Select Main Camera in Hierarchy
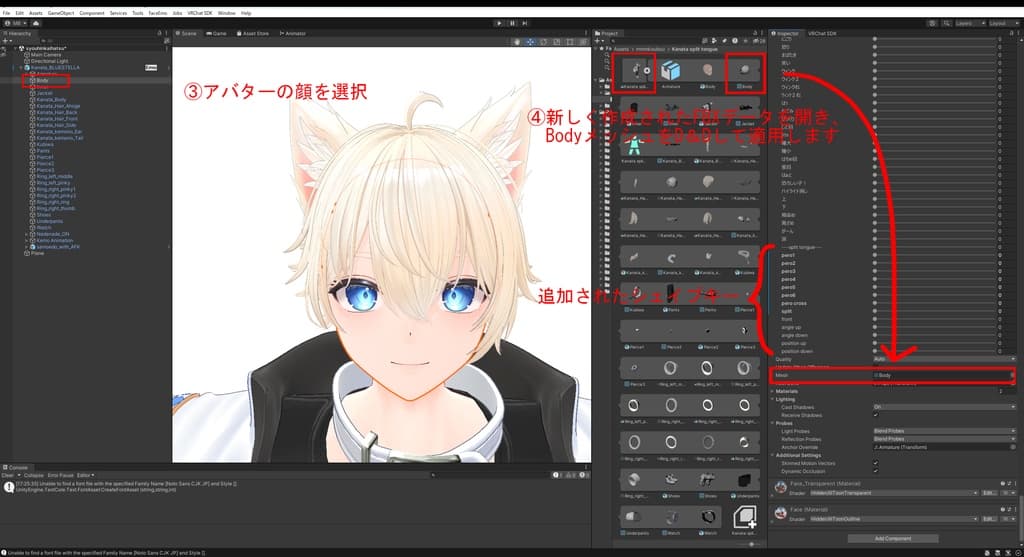Viewport: 1024px width, 557px height. tap(46, 55)
